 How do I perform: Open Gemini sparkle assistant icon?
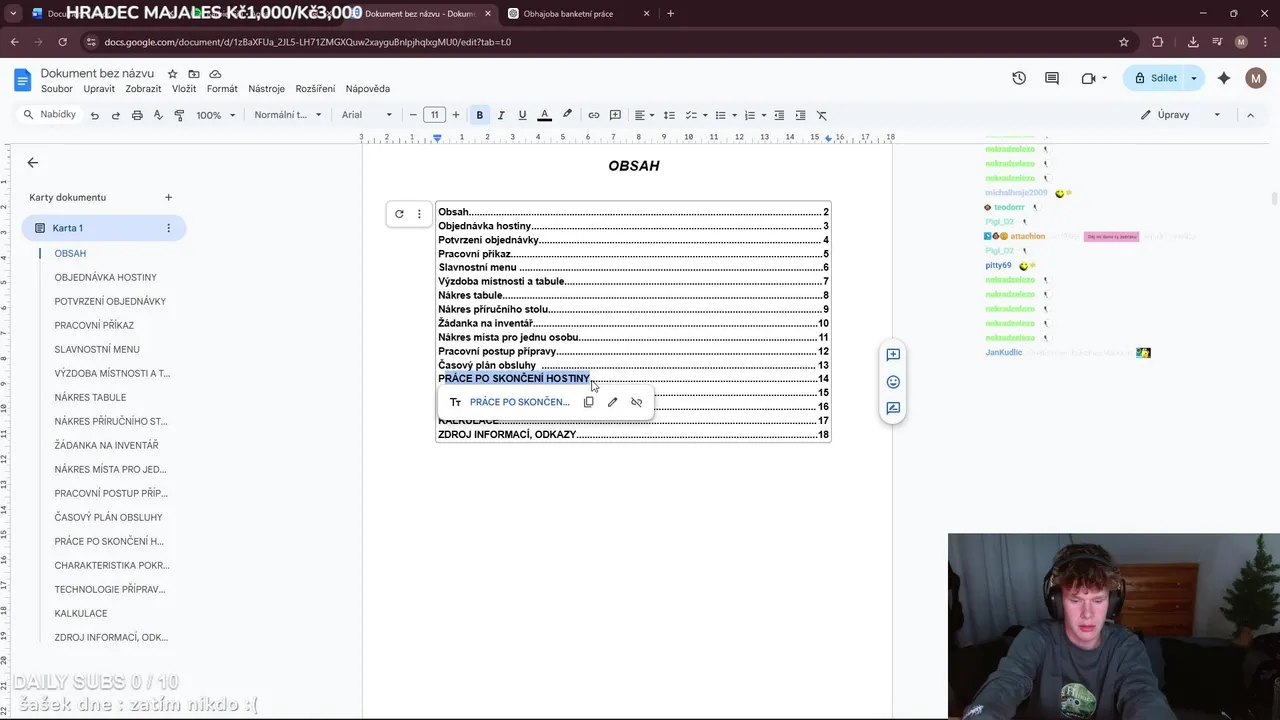pyautogui.click(x=1224, y=78)
